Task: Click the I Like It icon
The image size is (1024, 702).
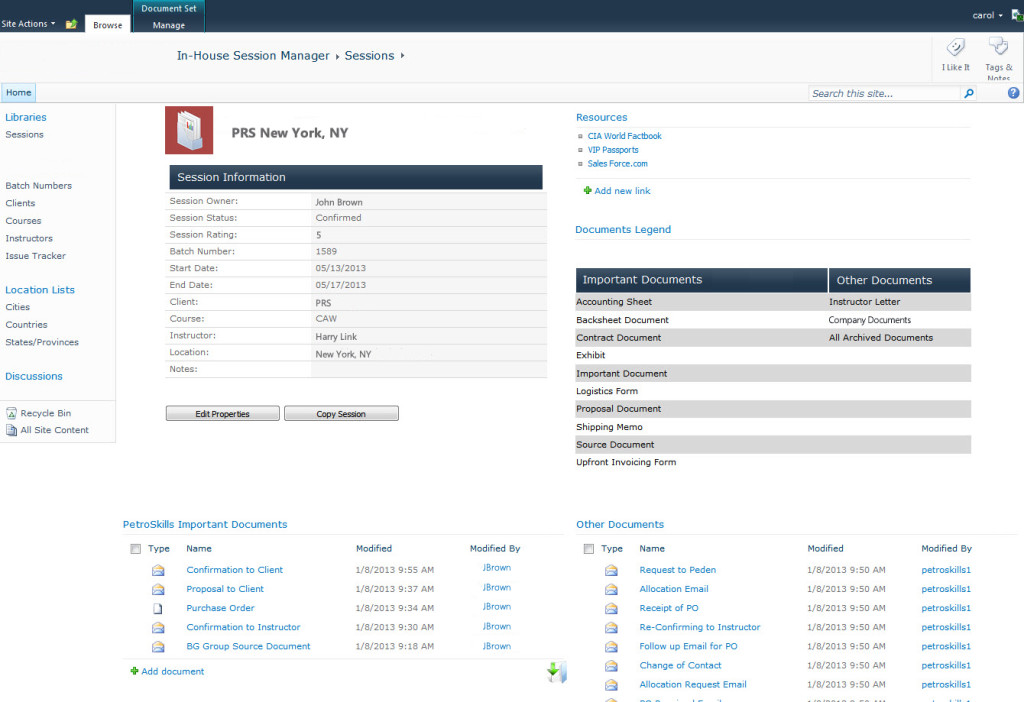Action: click(x=955, y=47)
